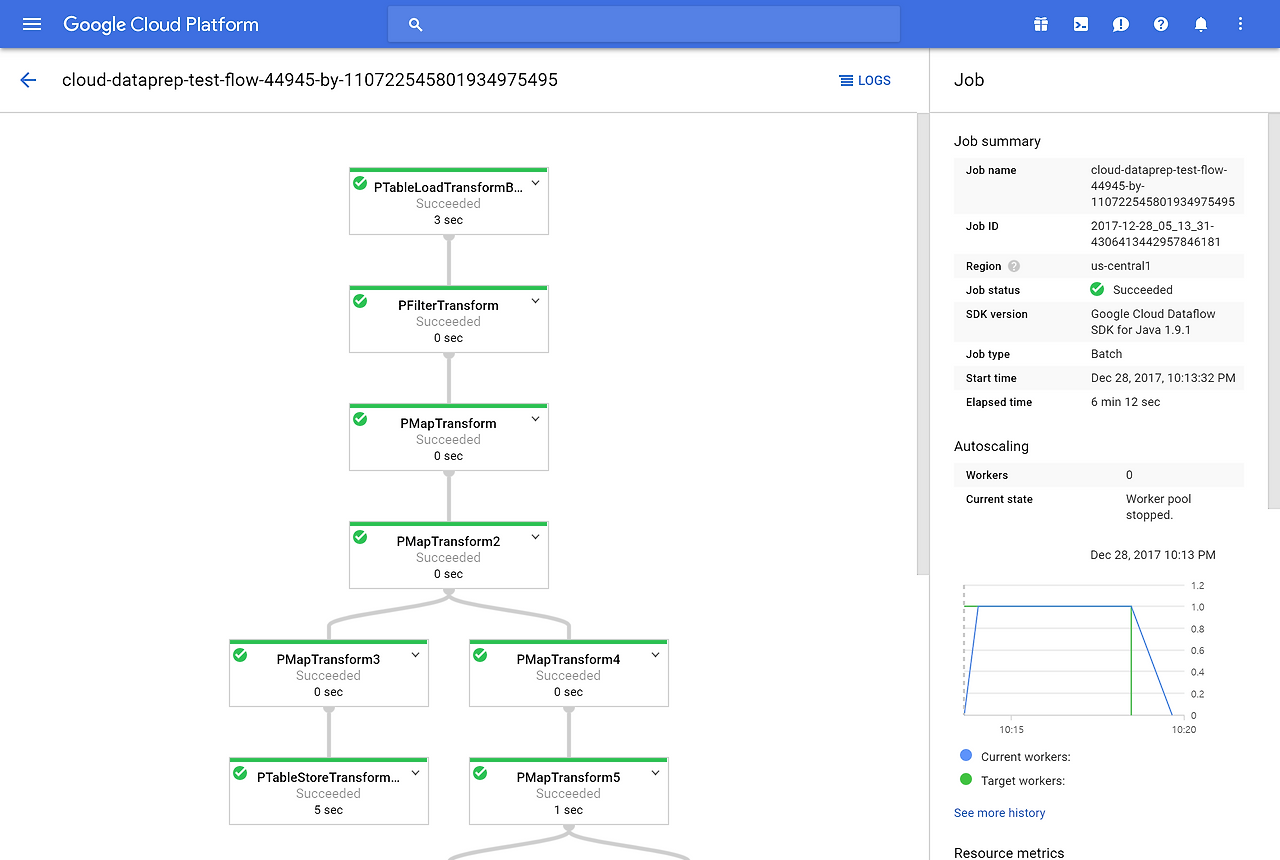Image resolution: width=1280 pixels, height=860 pixels.
Task: Focus the Cloud Platform search bar
Action: (643, 24)
